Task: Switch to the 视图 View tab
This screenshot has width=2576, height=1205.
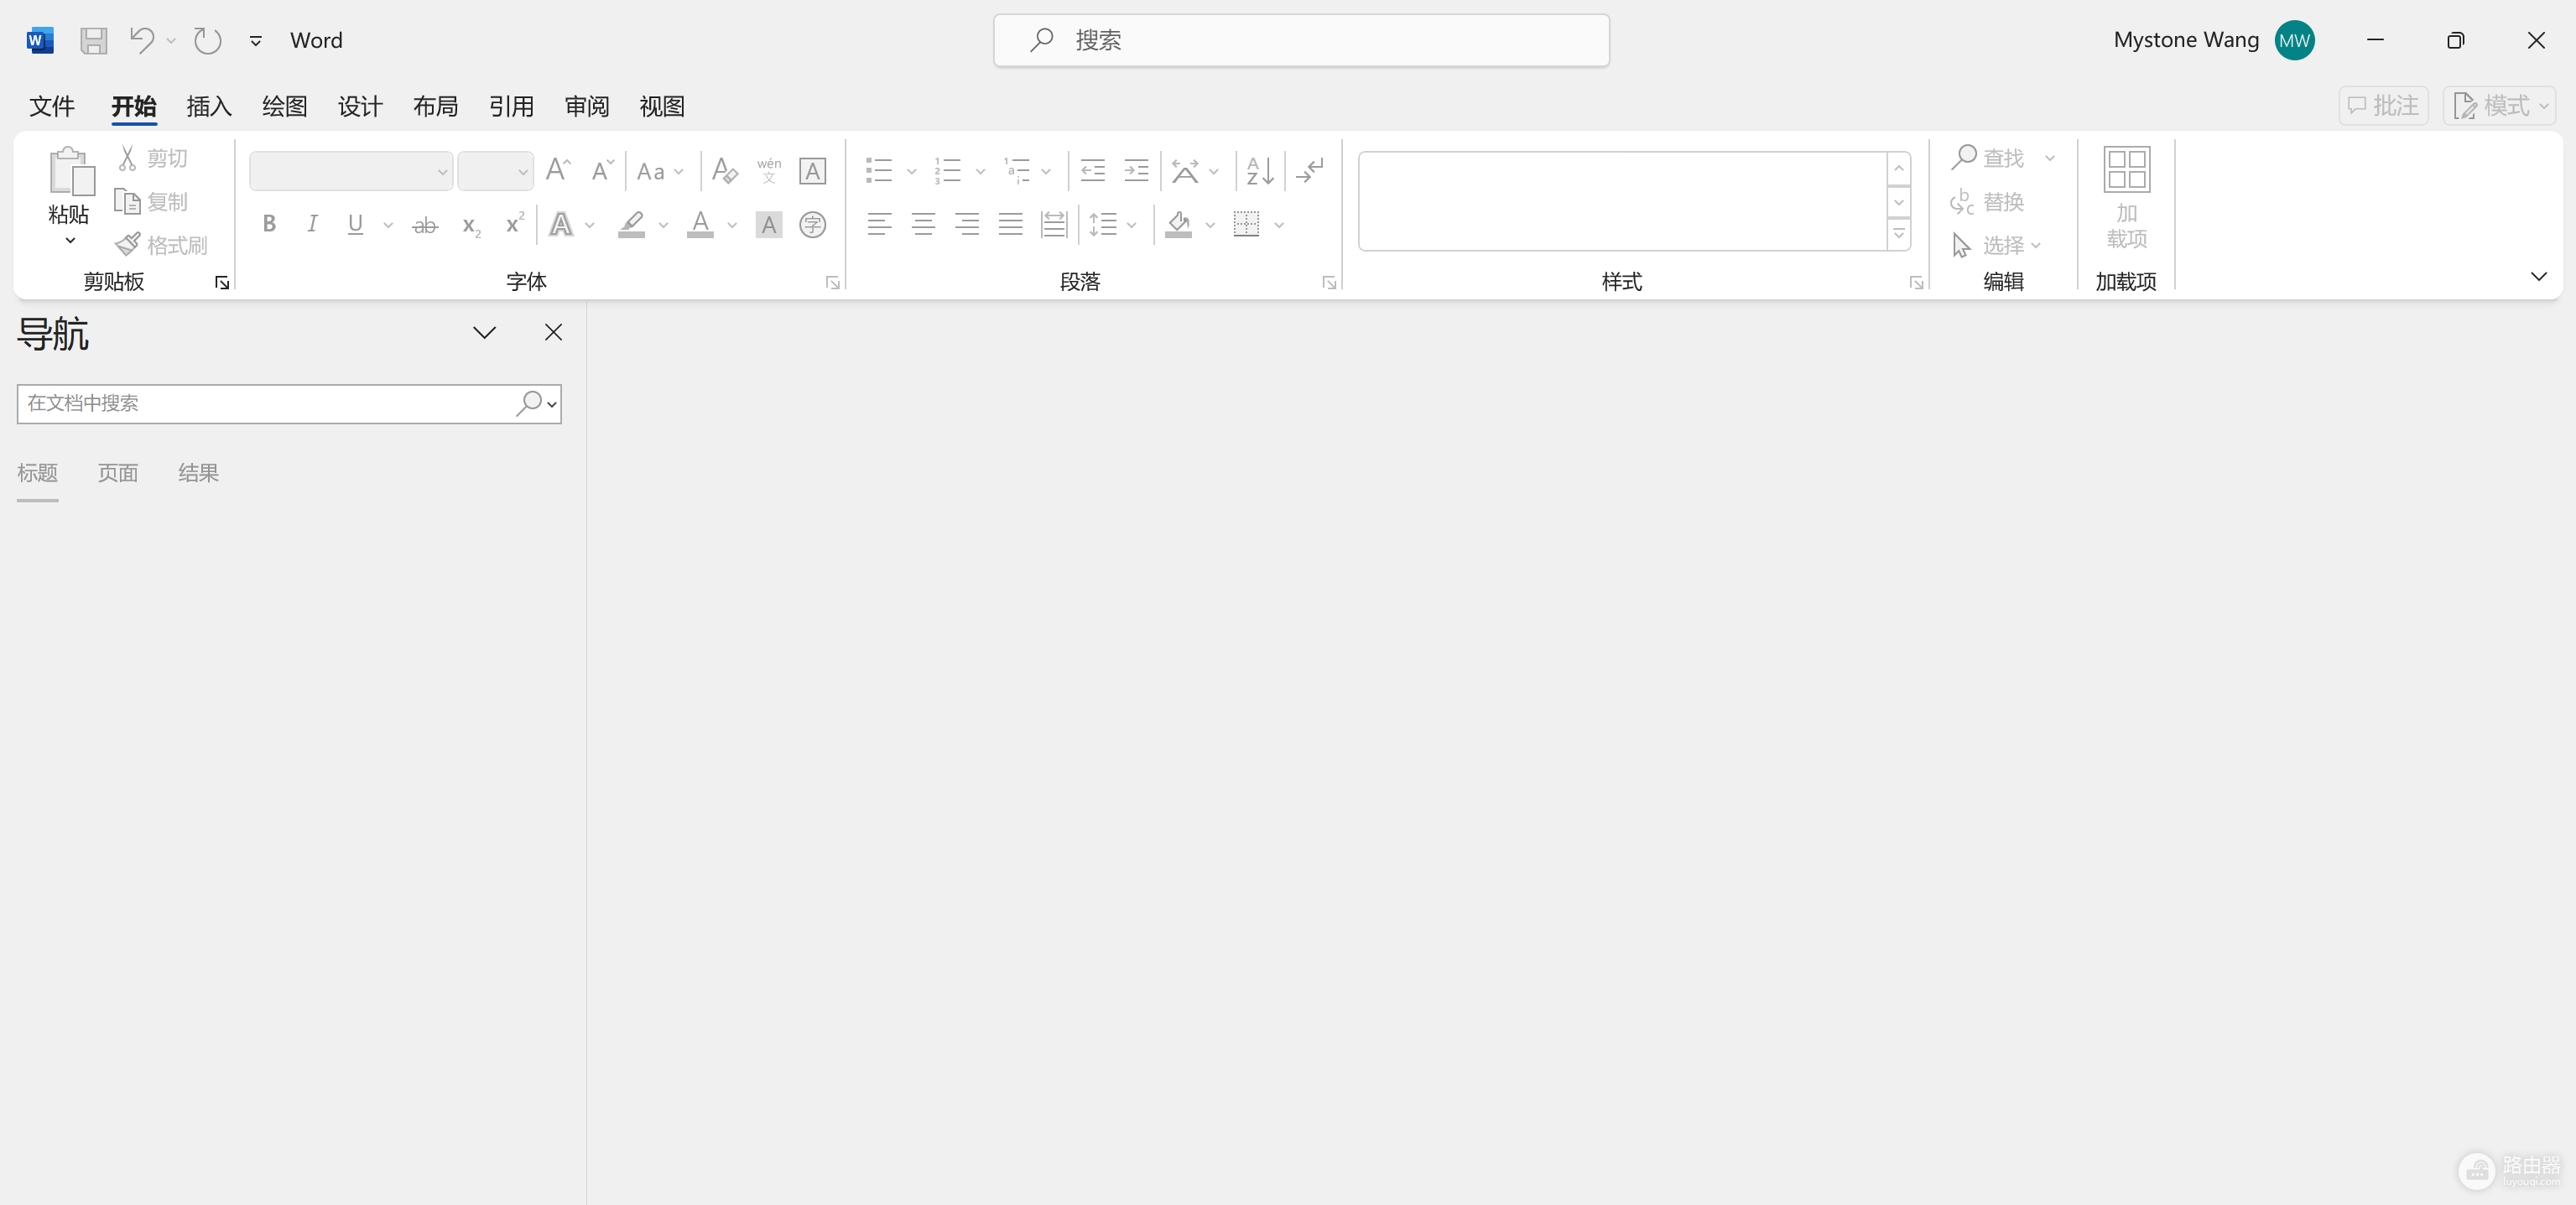Action: point(662,106)
